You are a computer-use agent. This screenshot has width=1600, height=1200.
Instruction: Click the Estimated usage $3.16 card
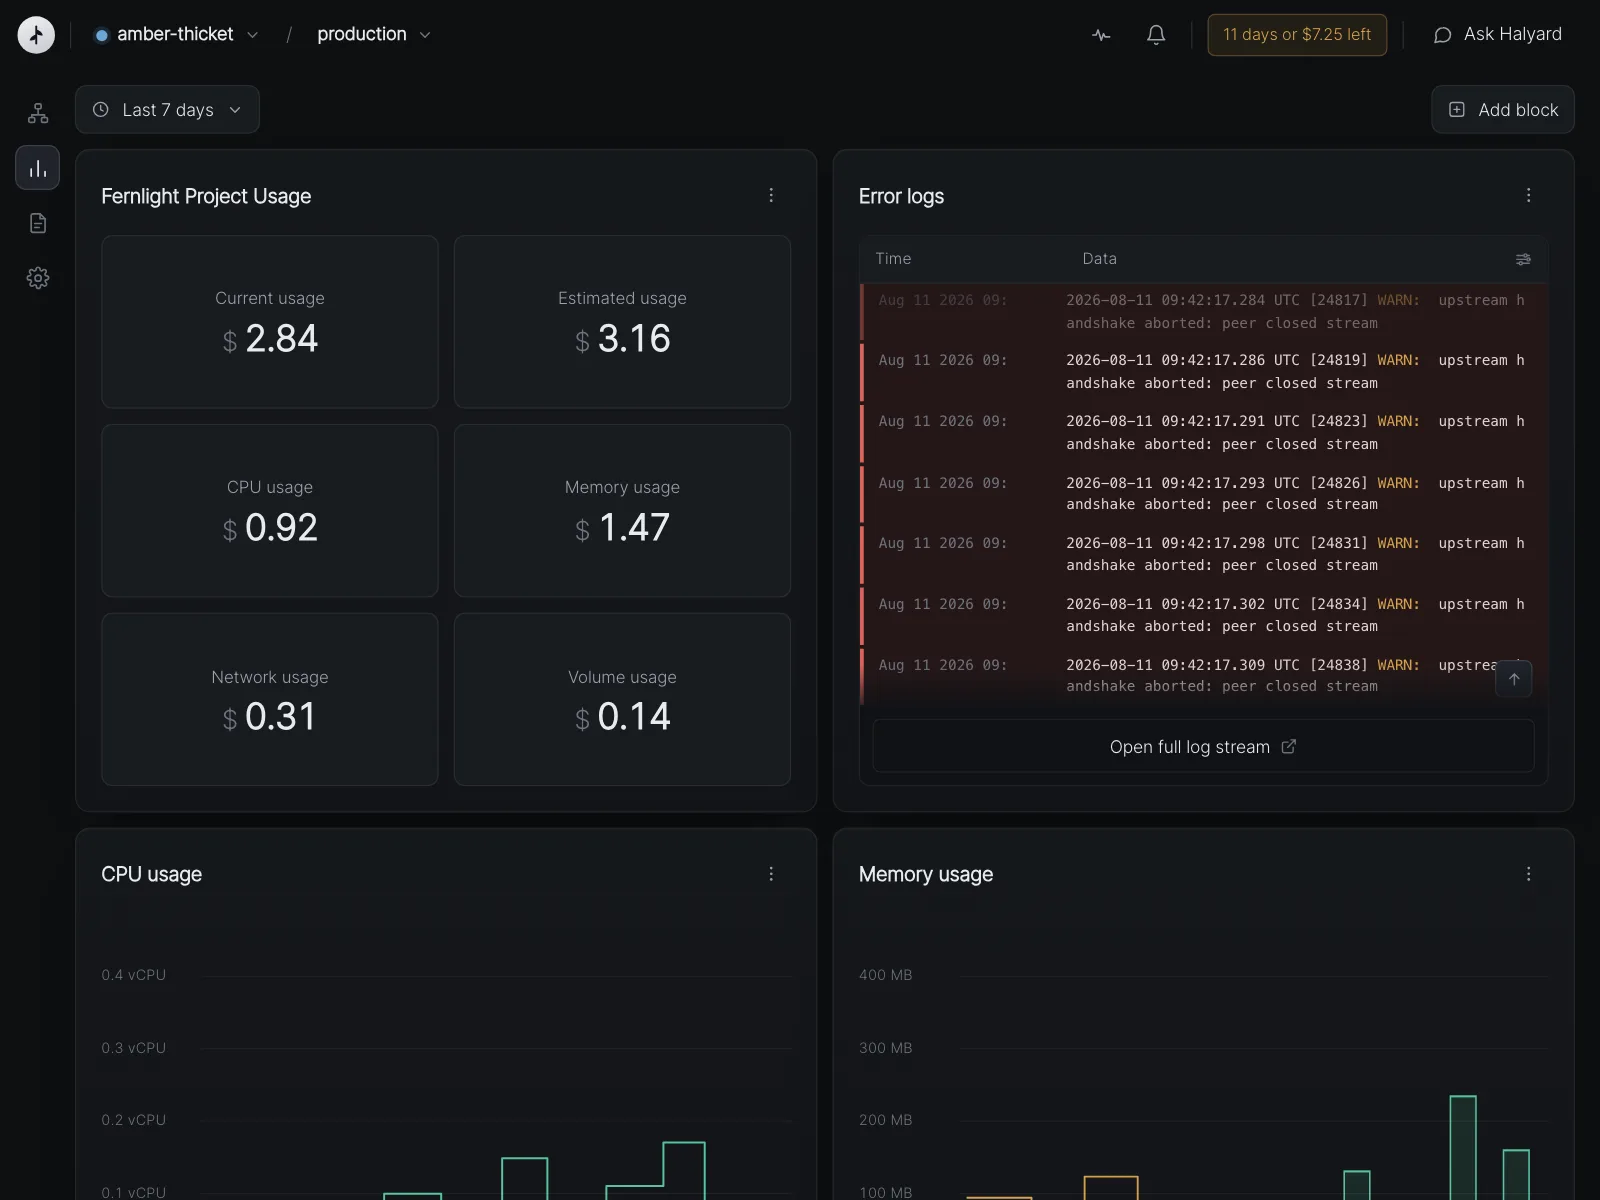tap(622, 322)
